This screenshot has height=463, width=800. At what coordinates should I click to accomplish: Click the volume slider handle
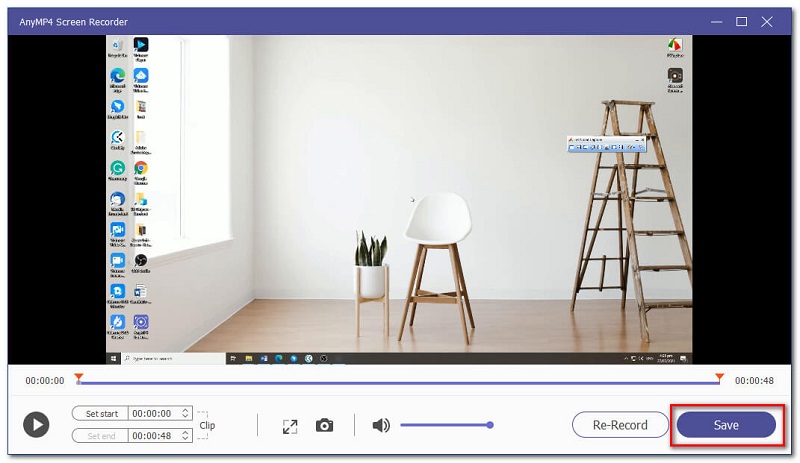(x=490, y=425)
